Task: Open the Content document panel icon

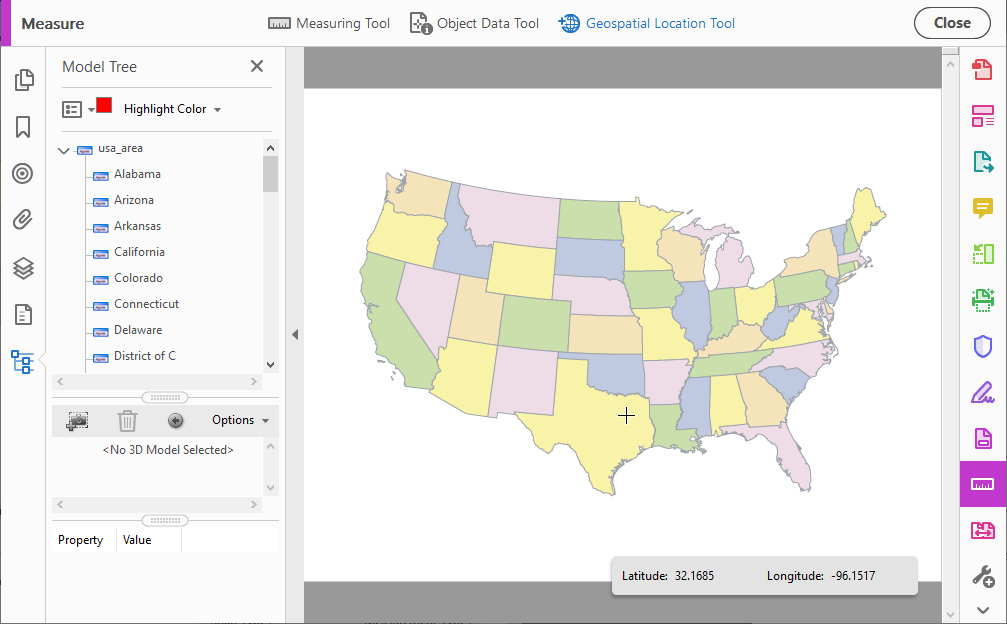Action: click(23, 315)
